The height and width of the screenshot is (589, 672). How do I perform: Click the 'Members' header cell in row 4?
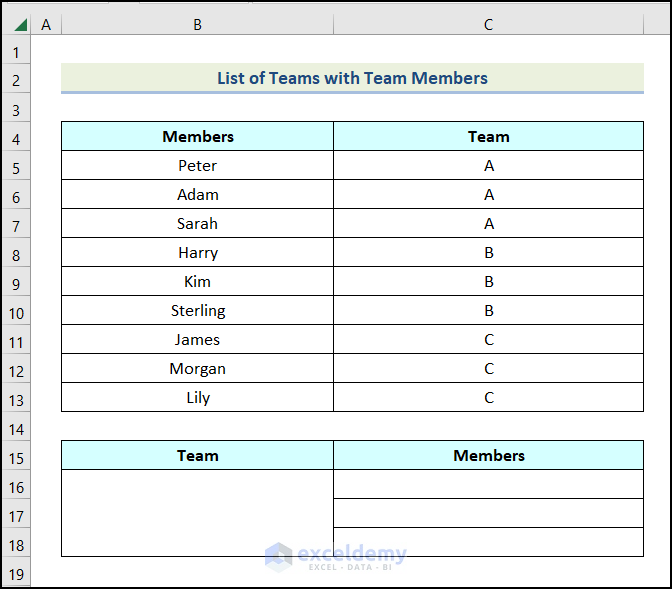[x=198, y=137]
